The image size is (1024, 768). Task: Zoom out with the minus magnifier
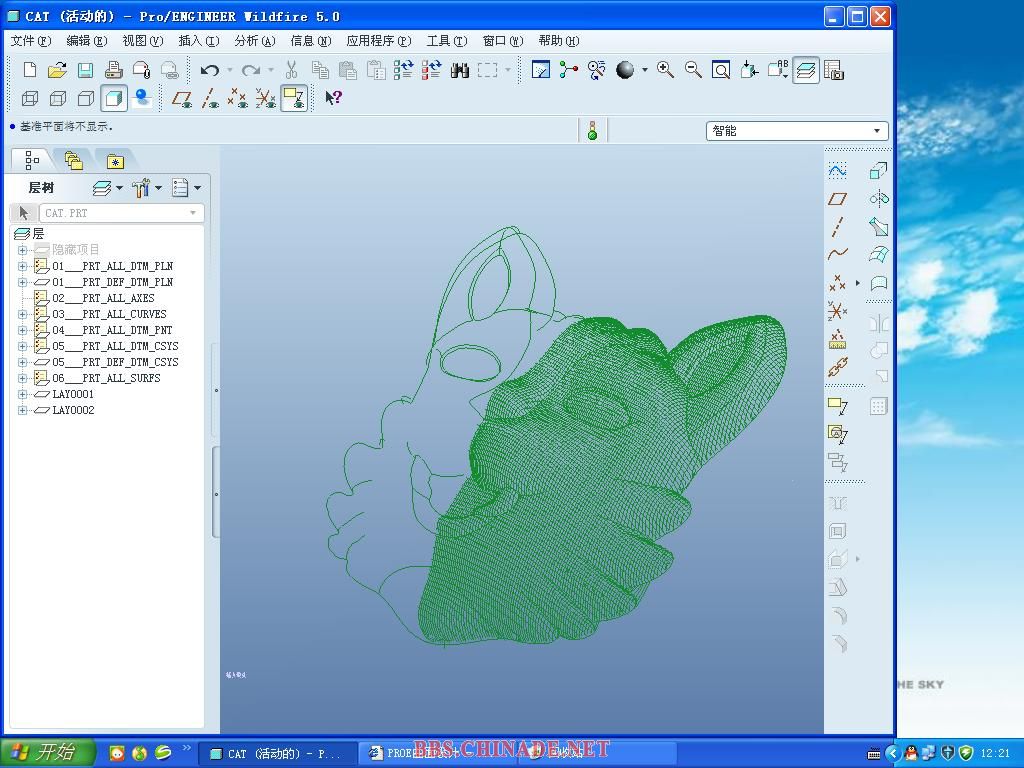[x=693, y=70]
